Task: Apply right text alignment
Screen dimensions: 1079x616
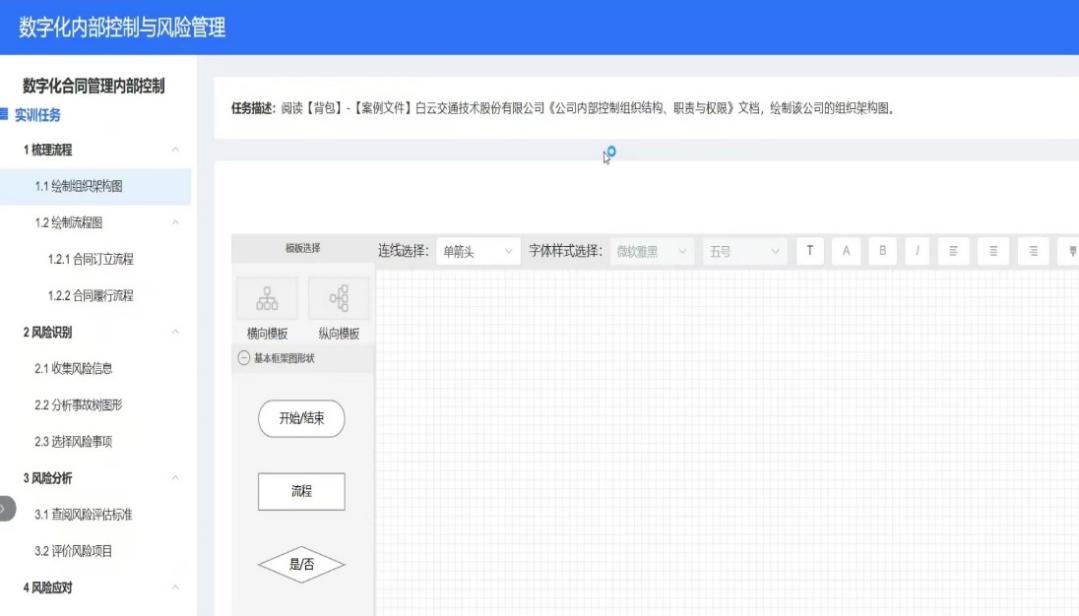Action: tap(1033, 252)
